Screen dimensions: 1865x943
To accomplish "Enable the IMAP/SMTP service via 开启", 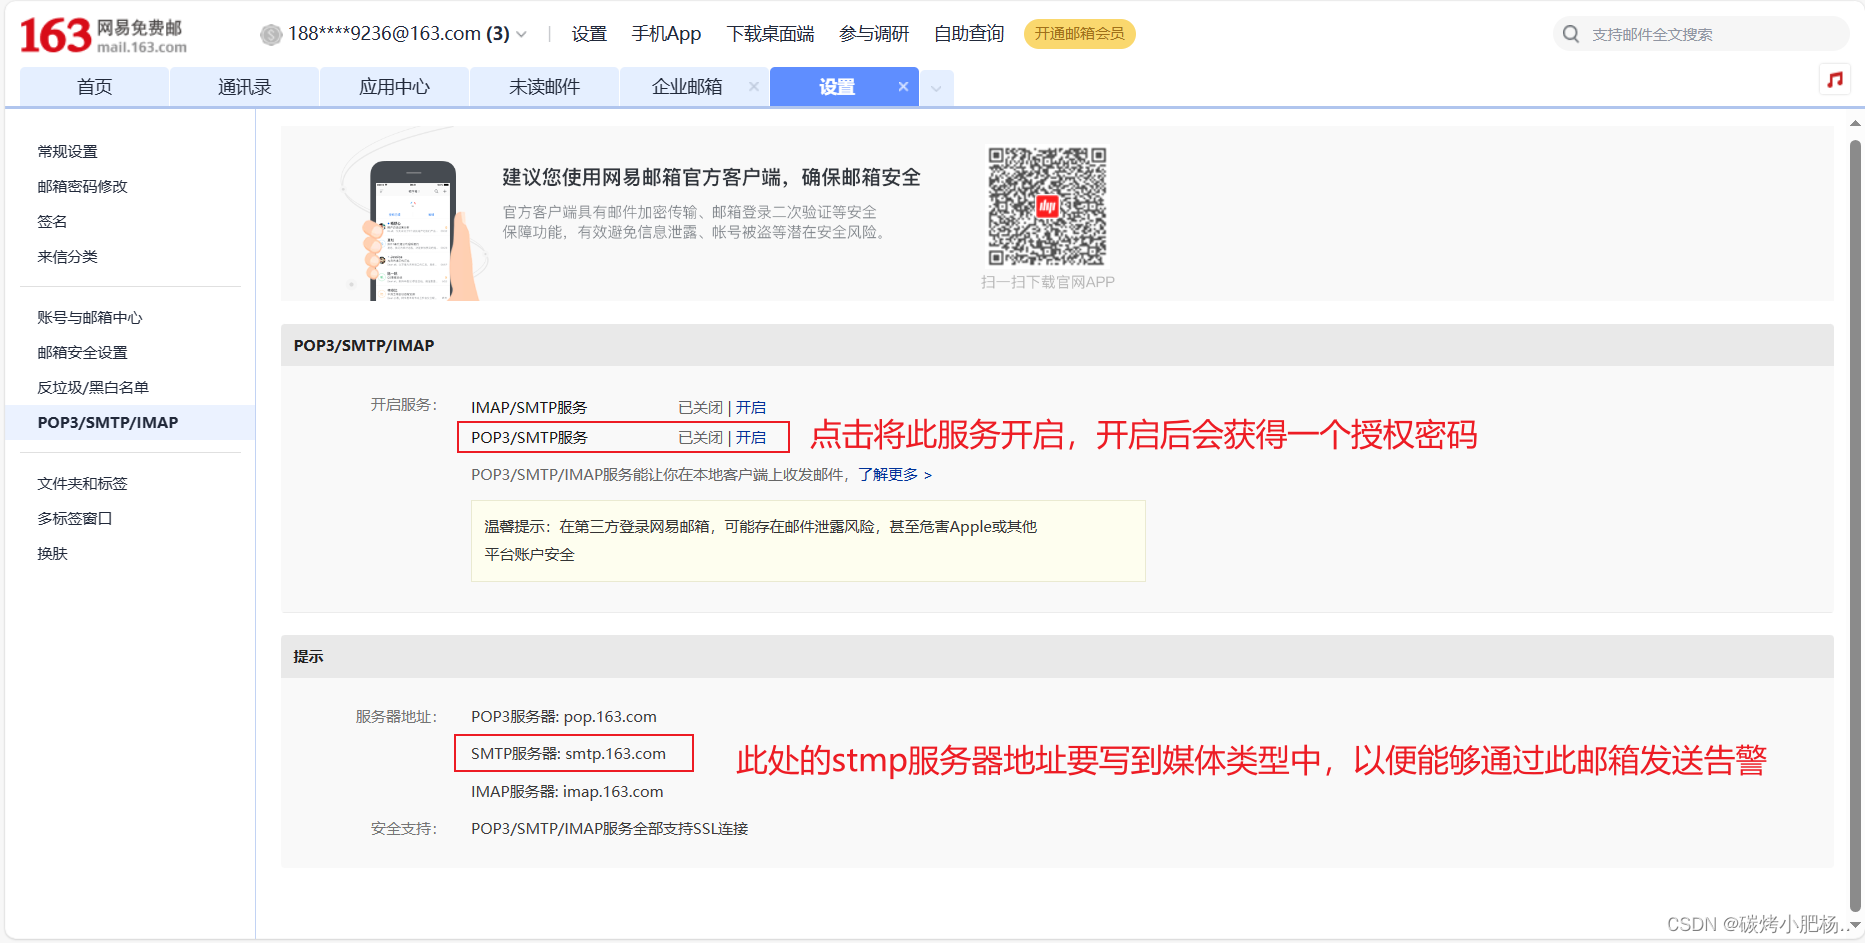I will (751, 407).
